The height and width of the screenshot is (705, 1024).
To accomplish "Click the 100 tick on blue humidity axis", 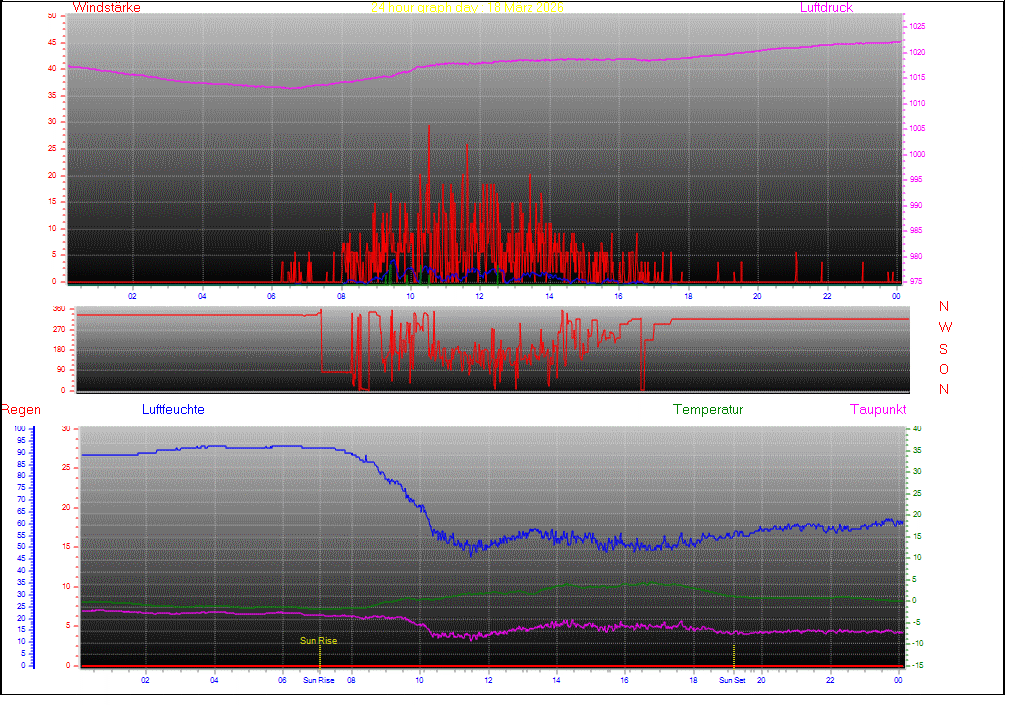I will point(21,429).
